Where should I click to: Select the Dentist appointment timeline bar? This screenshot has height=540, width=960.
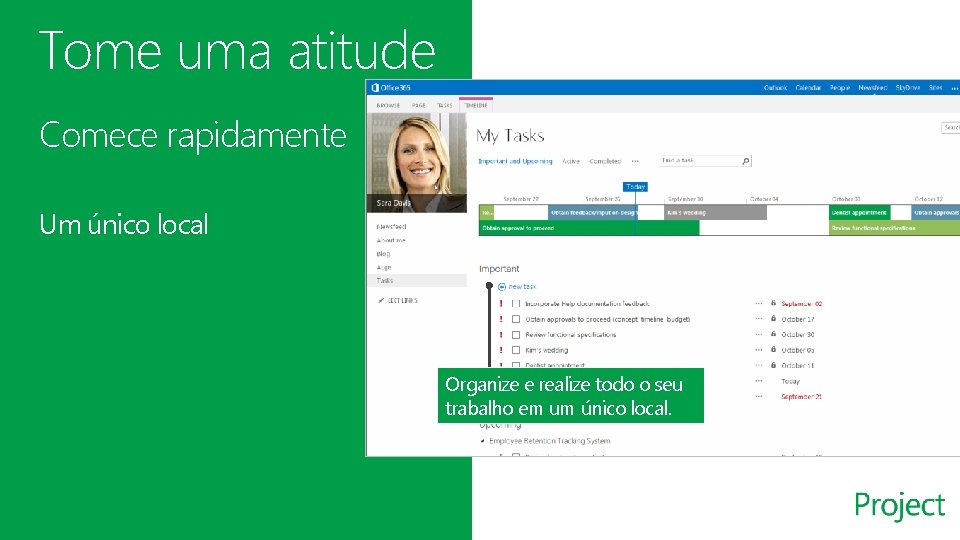coord(860,212)
